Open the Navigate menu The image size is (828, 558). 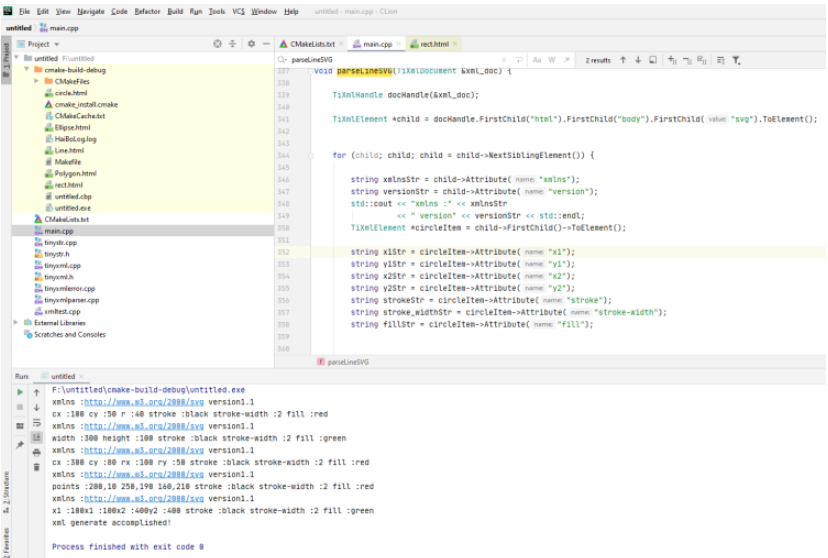91,11
